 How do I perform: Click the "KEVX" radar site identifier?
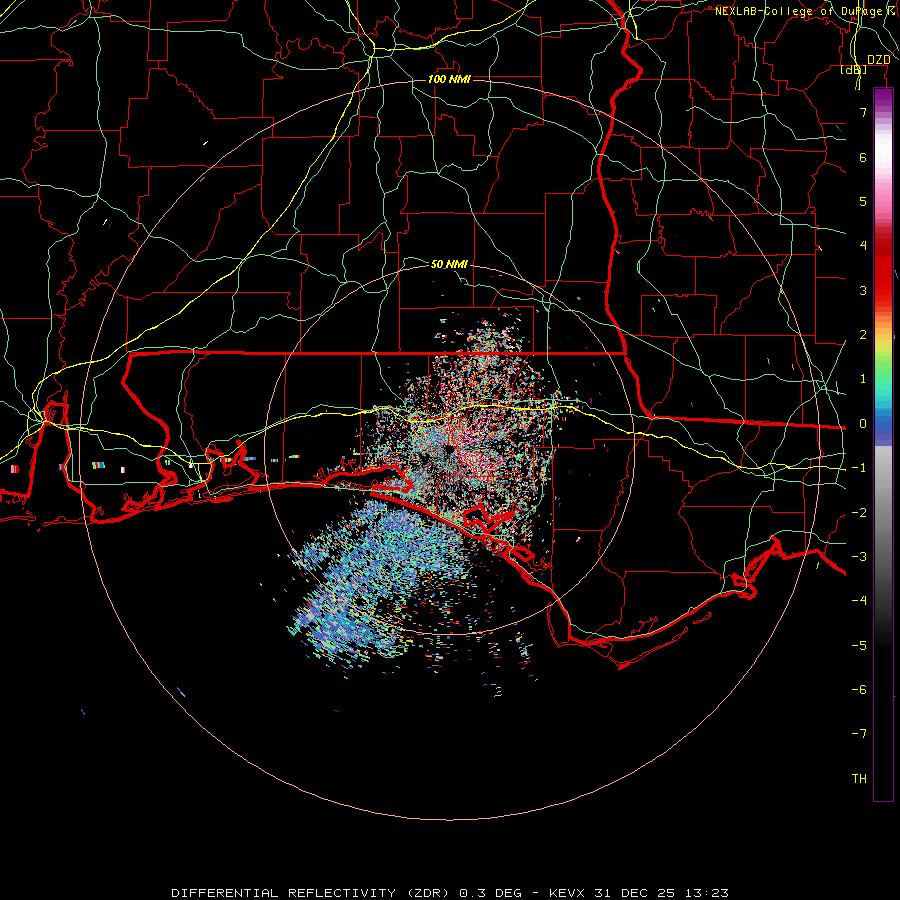tap(567, 893)
